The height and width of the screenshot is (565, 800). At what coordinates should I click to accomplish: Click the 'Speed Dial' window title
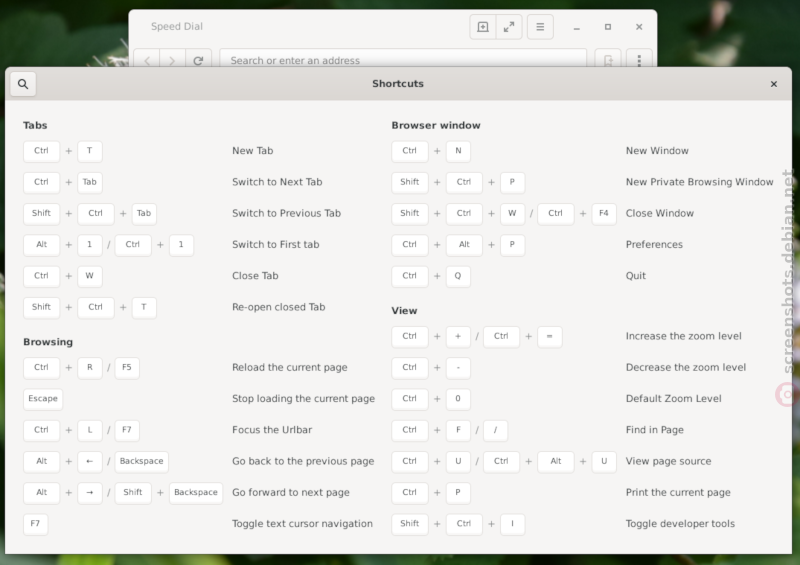coord(177,27)
